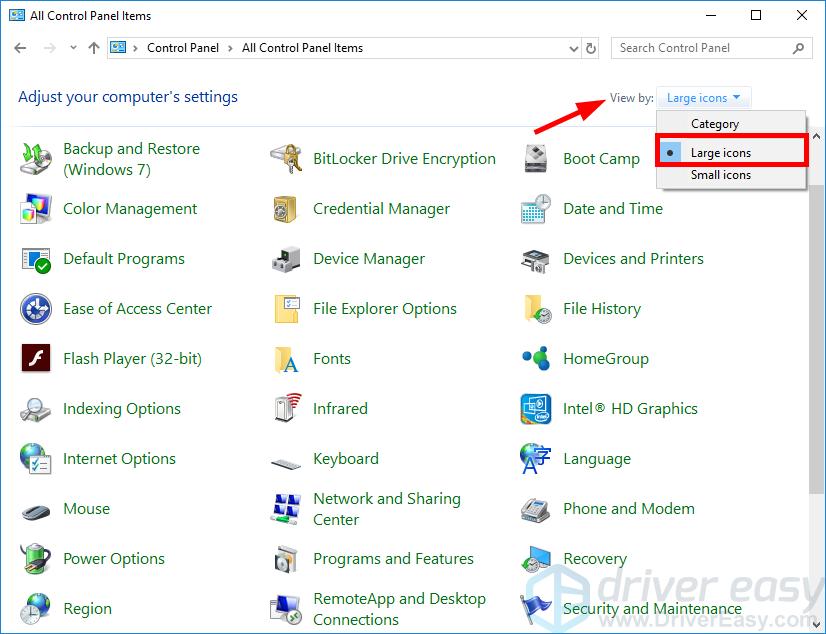Screen dimensions: 826x634
Task: Open the Recovery icon
Action: tap(536, 559)
